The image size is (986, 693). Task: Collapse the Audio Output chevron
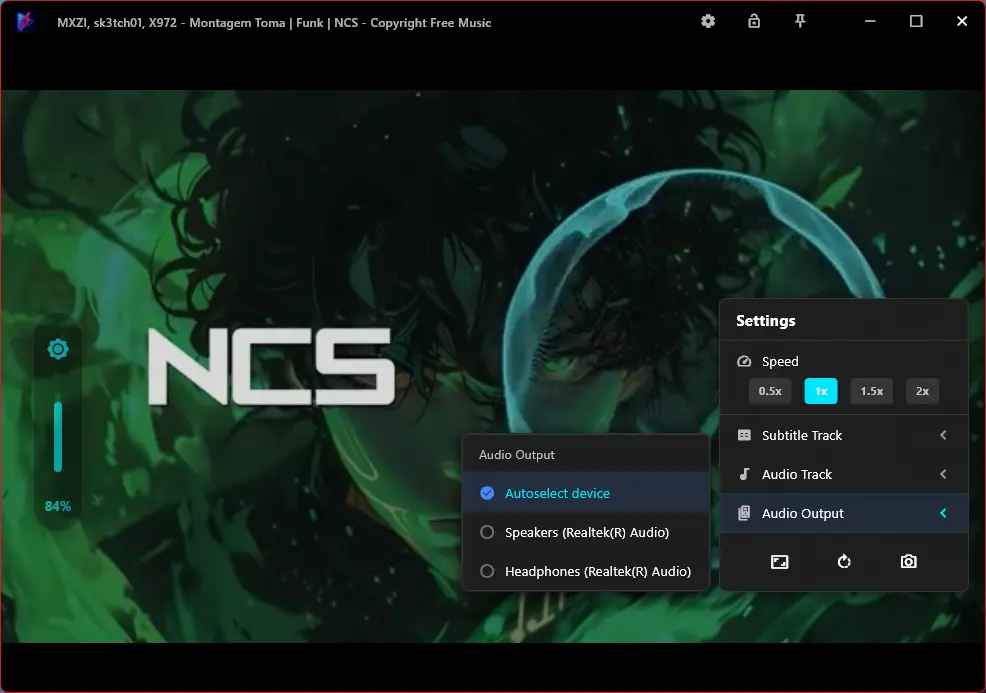tap(943, 513)
